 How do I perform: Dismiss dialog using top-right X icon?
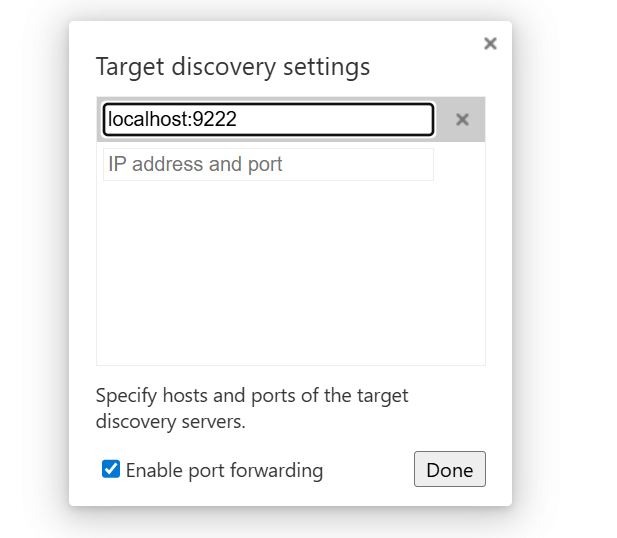tap(490, 43)
